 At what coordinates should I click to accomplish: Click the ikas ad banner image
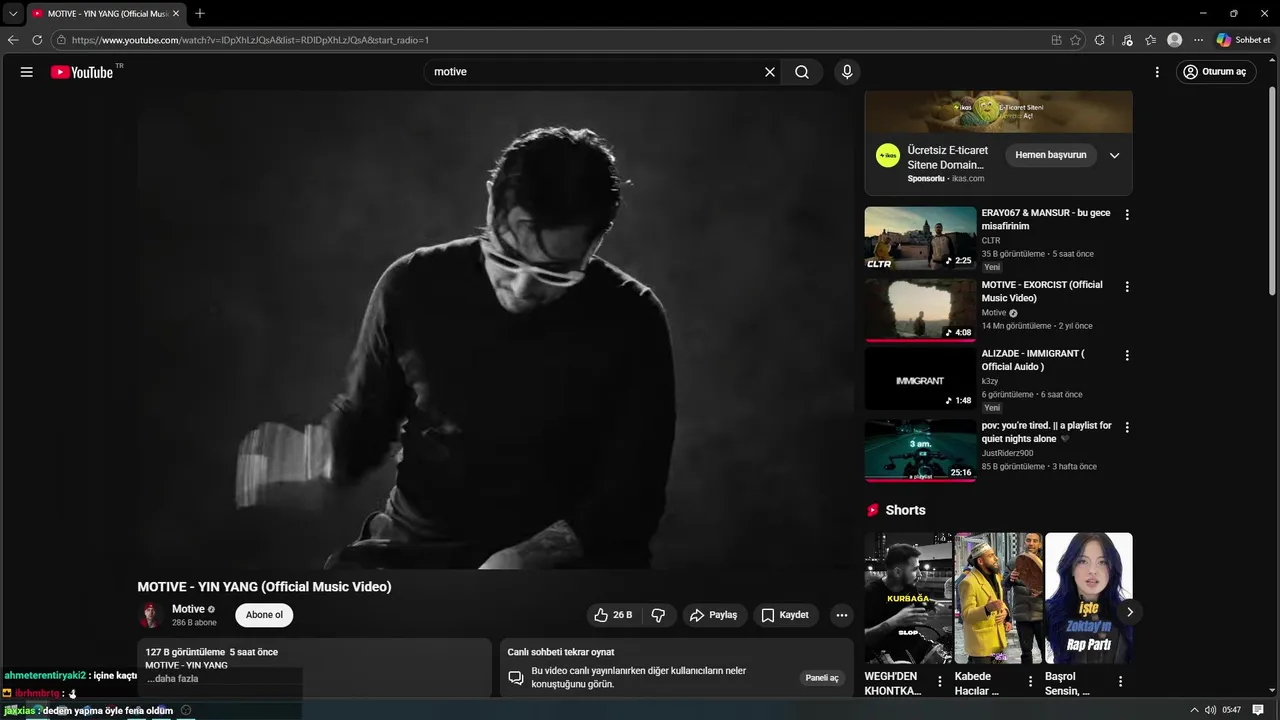[x=999, y=112]
